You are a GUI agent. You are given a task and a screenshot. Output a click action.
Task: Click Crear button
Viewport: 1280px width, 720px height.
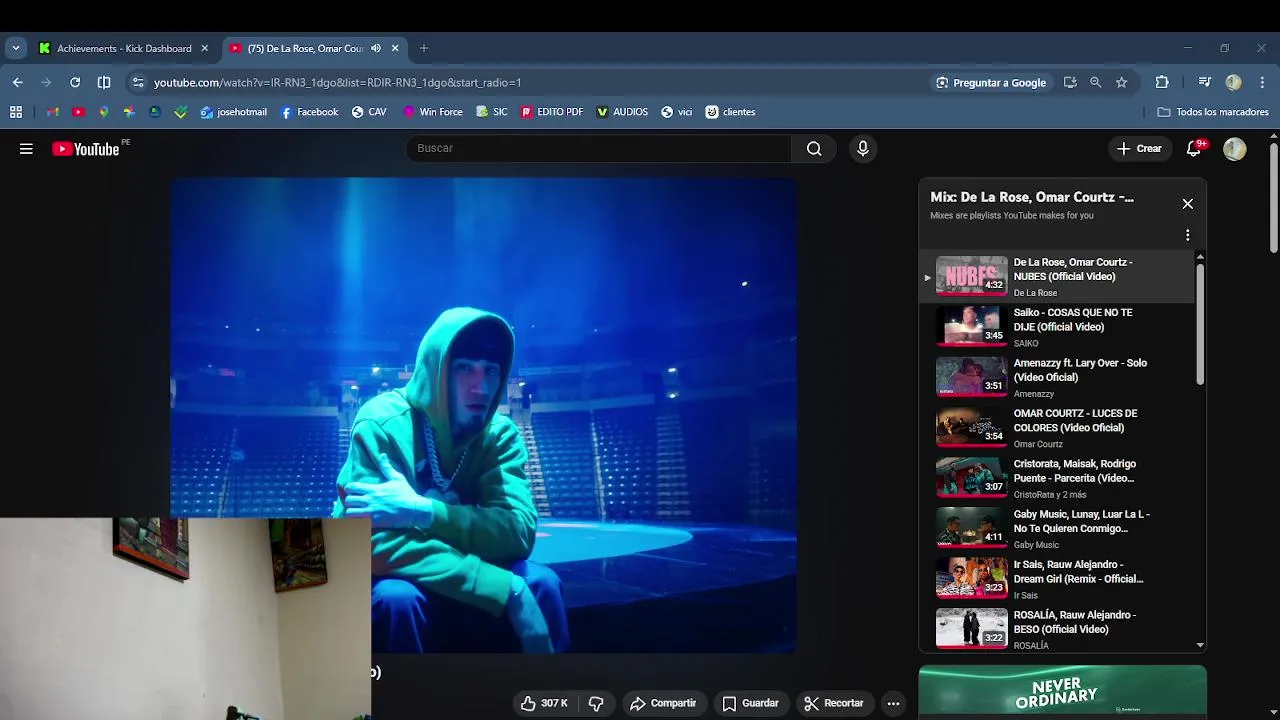click(x=1139, y=149)
